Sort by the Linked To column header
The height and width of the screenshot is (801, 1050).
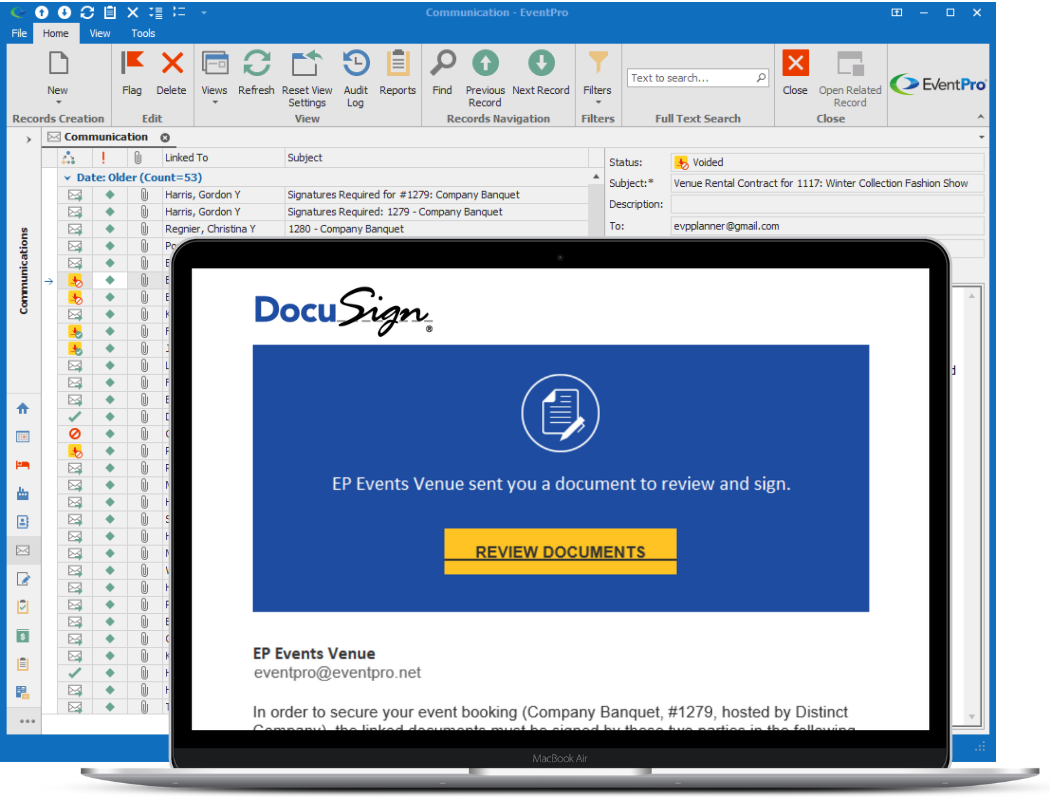point(224,157)
